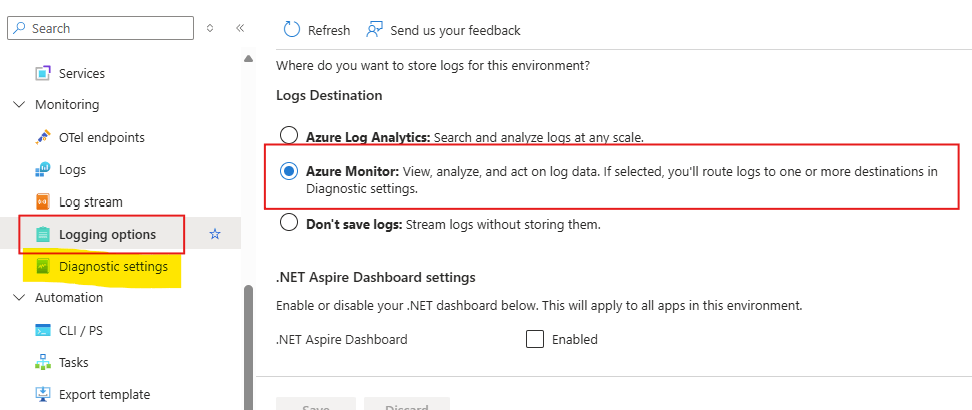Image resolution: width=972 pixels, height=410 pixels.
Task: Select Azure Log Analytics radio option
Action: [x=289, y=135]
